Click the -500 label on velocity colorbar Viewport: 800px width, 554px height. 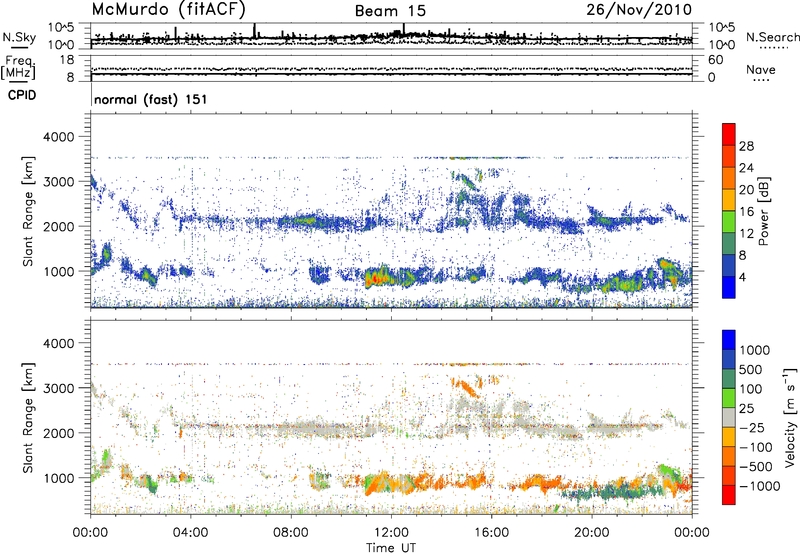(756, 467)
